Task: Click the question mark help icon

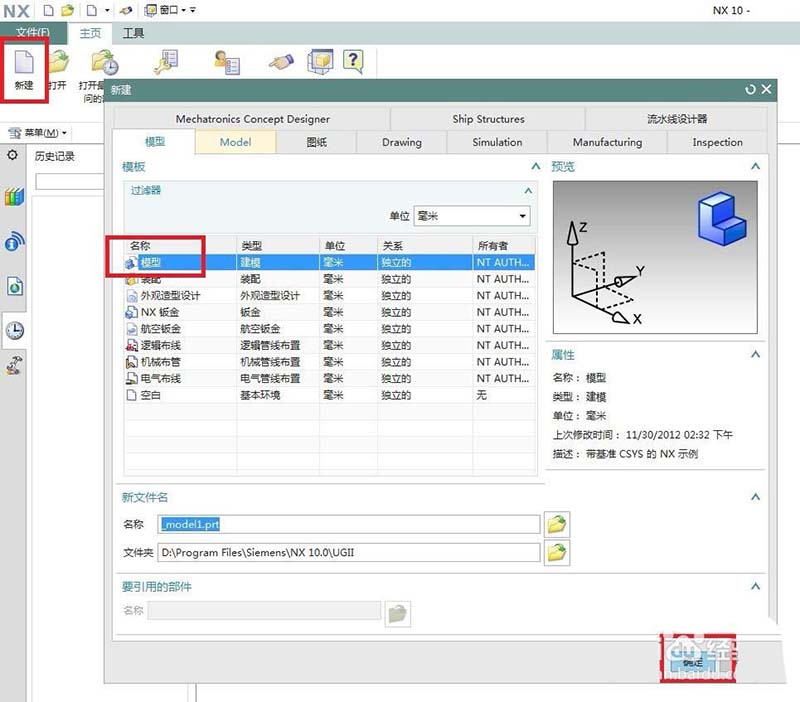Action: point(353,61)
